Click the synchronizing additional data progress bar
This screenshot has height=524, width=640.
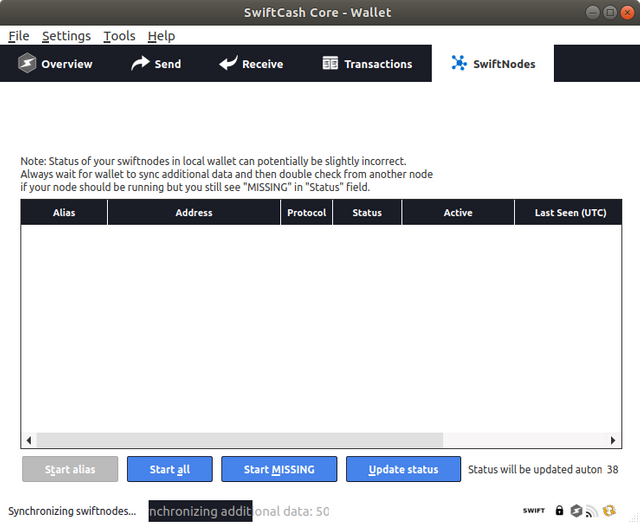point(240,511)
